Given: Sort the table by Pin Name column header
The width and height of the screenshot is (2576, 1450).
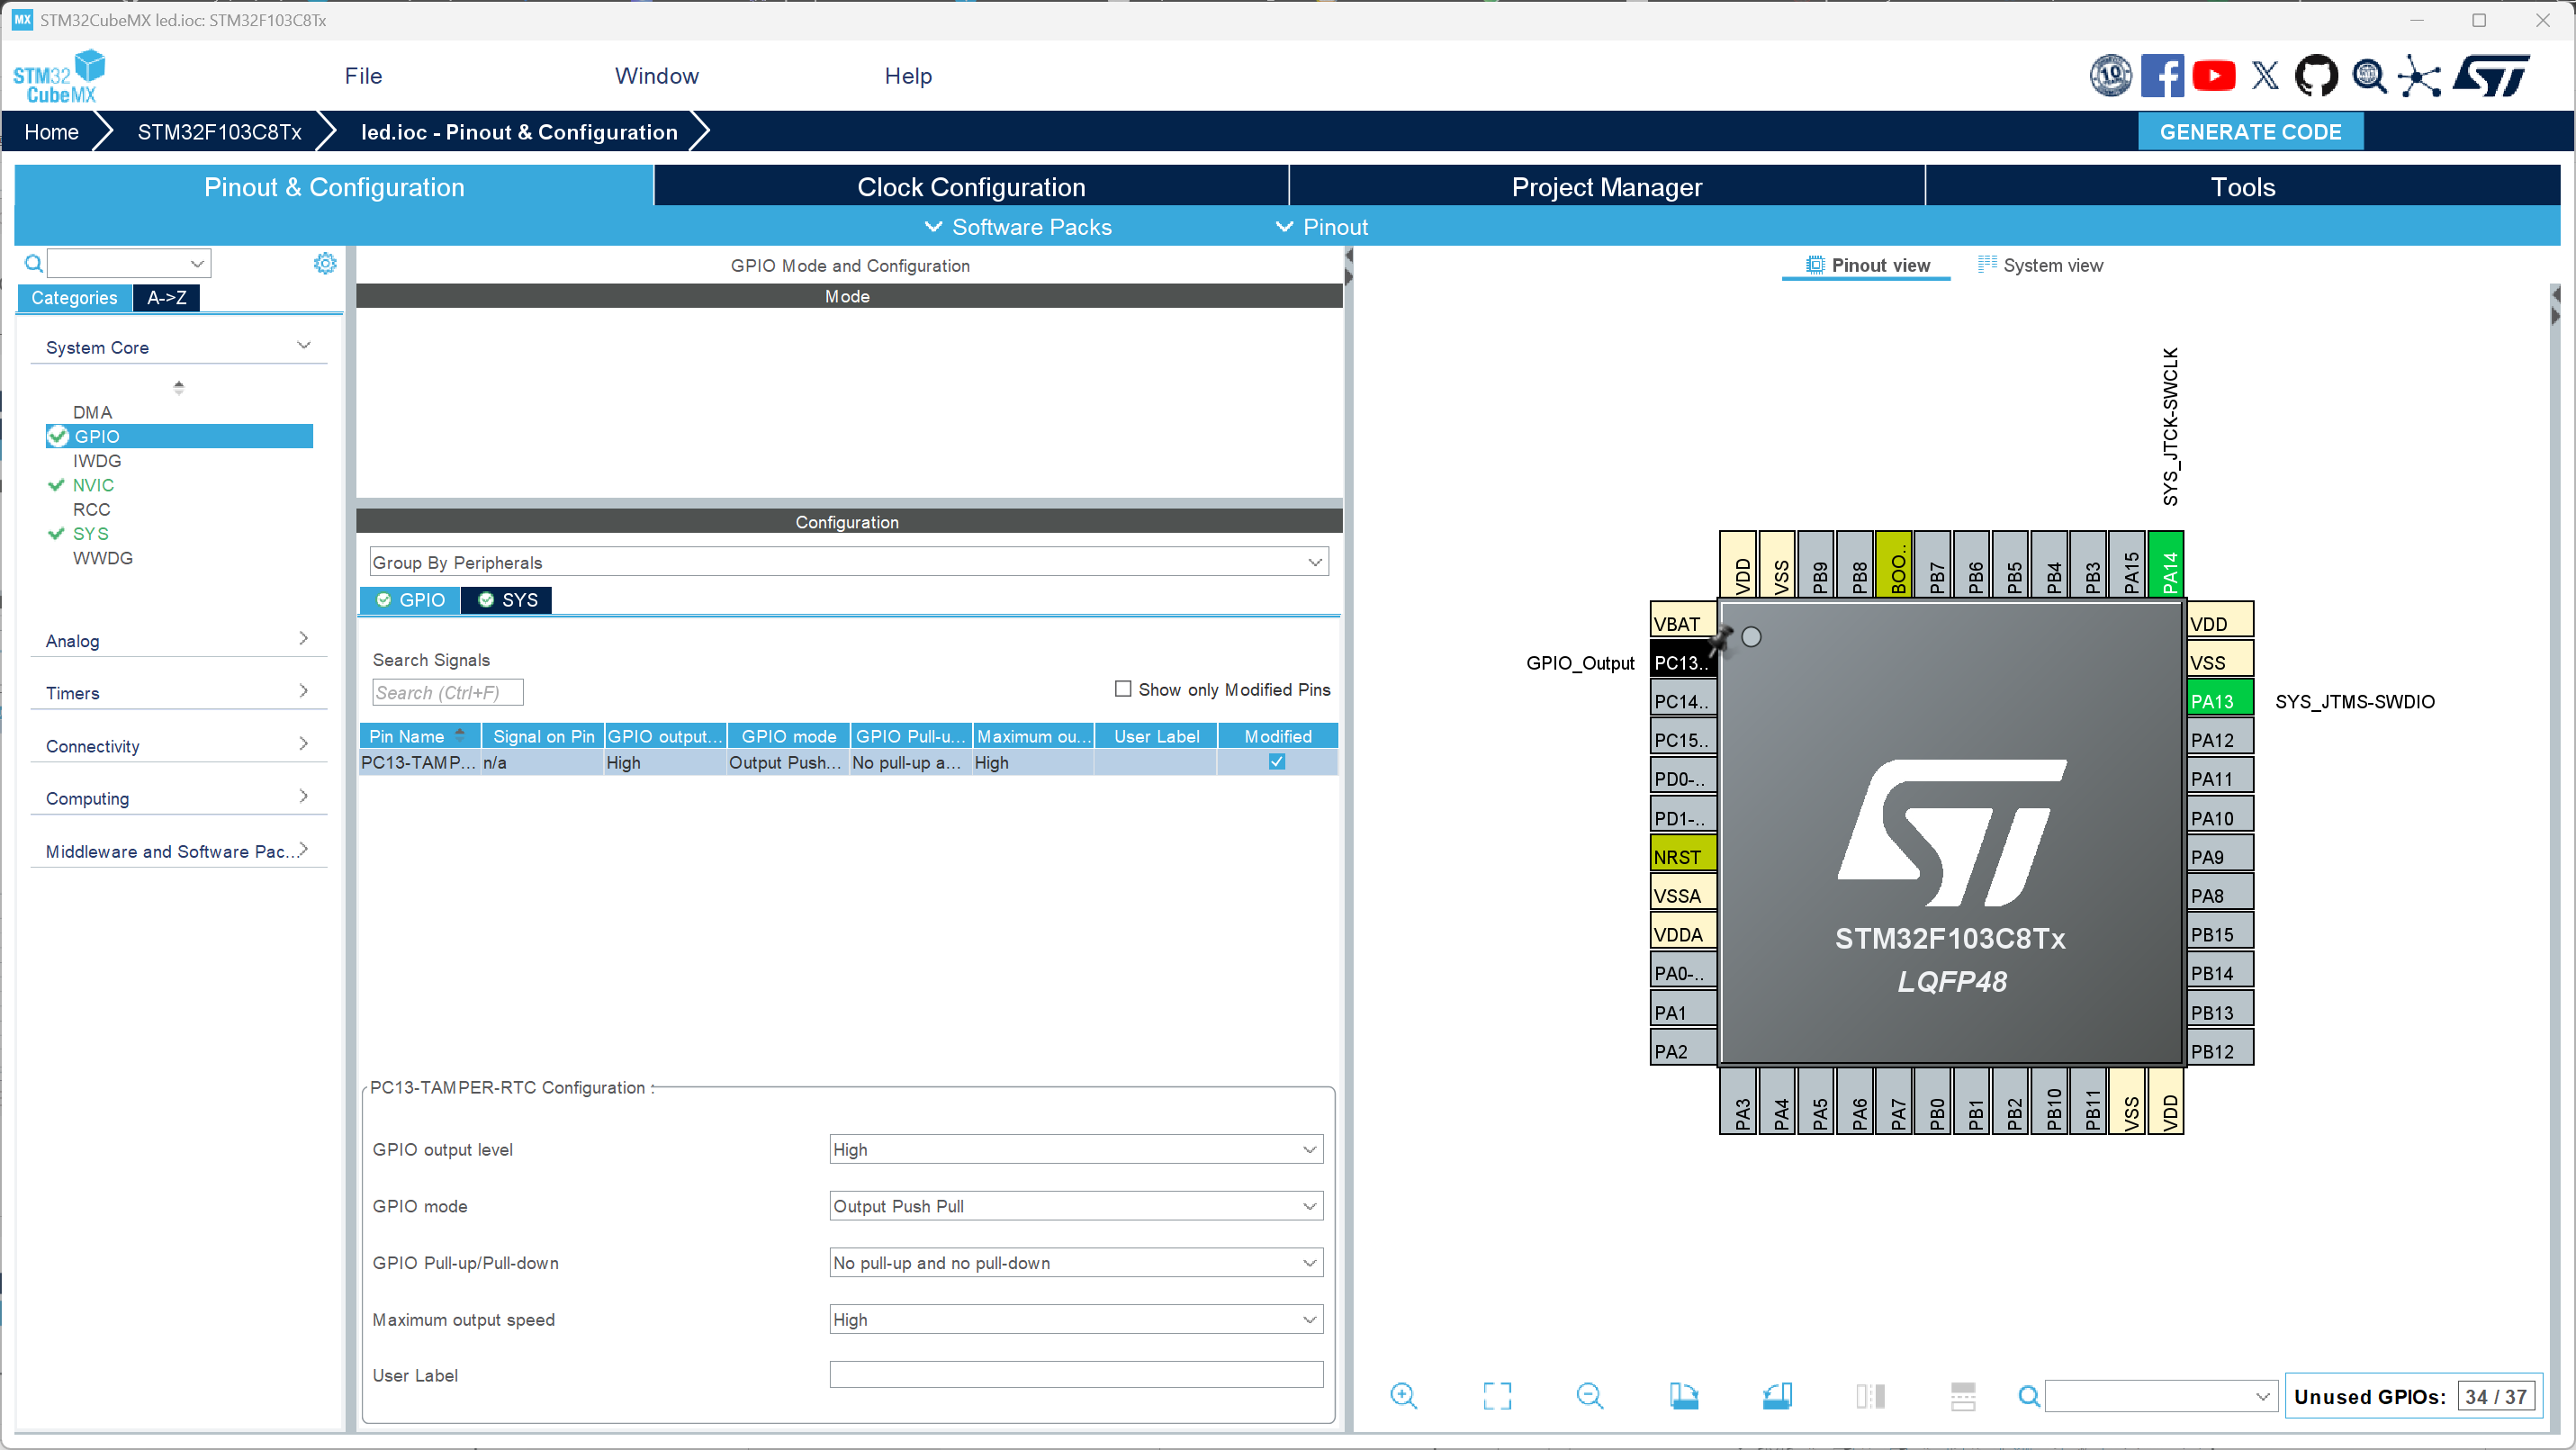Looking at the screenshot, I should pos(419,735).
